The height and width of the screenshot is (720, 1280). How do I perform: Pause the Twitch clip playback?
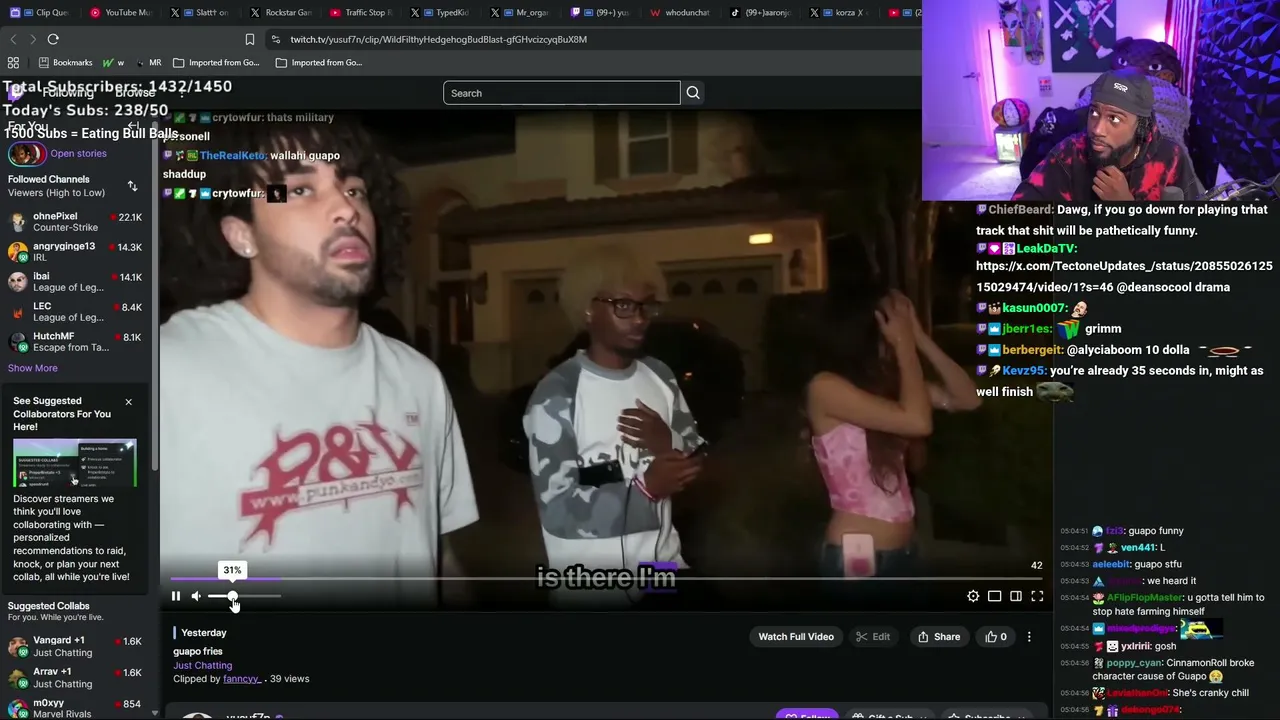click(x=175, y=596)
